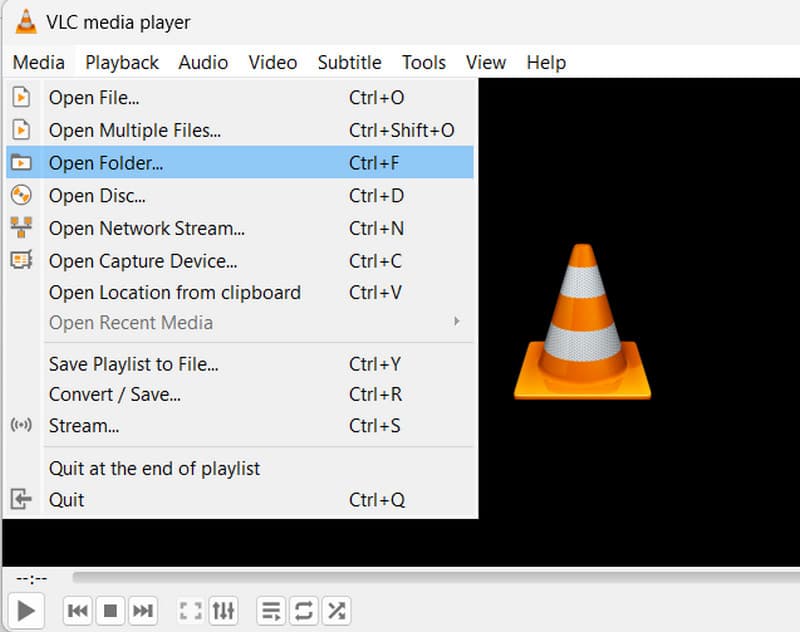Click the elapsed time --:-- label

32,578
